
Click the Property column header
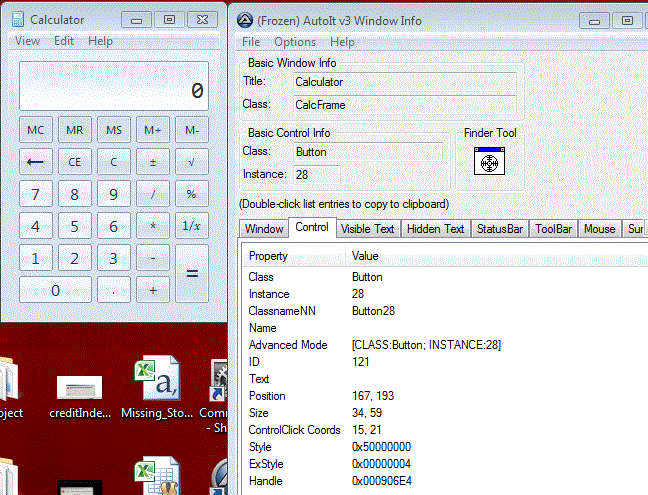293,256
